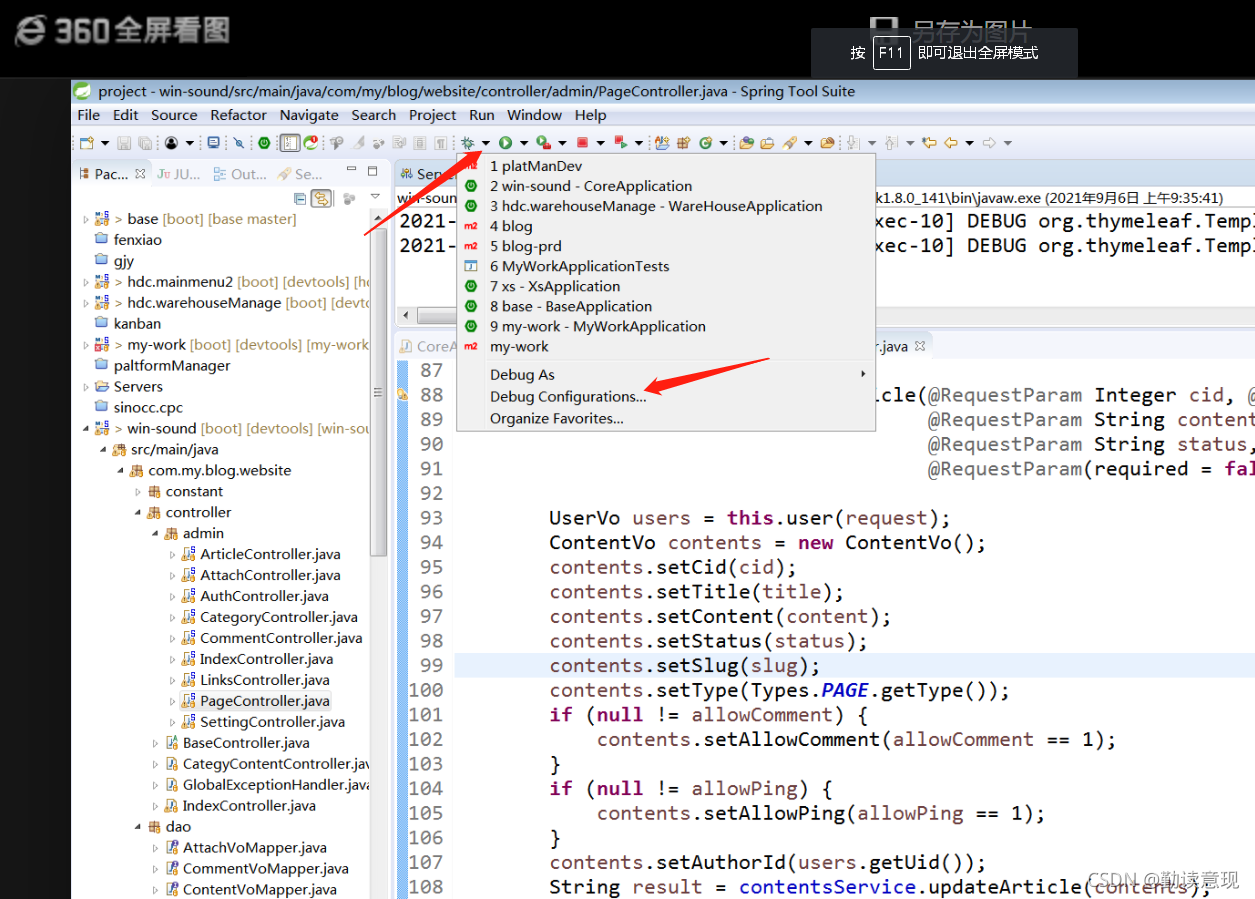
Task: Open the Run launch dropdown arrow
Action: [x=523, y=143]
